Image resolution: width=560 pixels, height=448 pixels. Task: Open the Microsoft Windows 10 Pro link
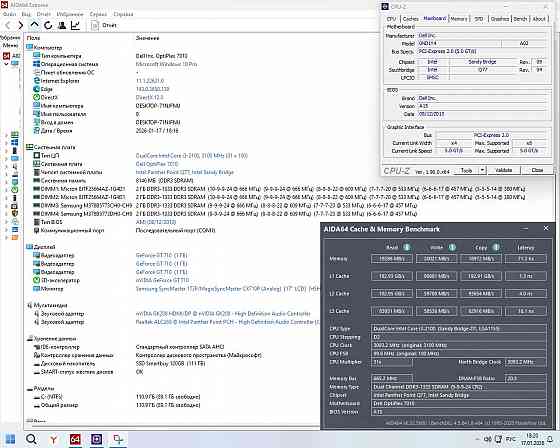pyautogui.click(x=166, y=64)
